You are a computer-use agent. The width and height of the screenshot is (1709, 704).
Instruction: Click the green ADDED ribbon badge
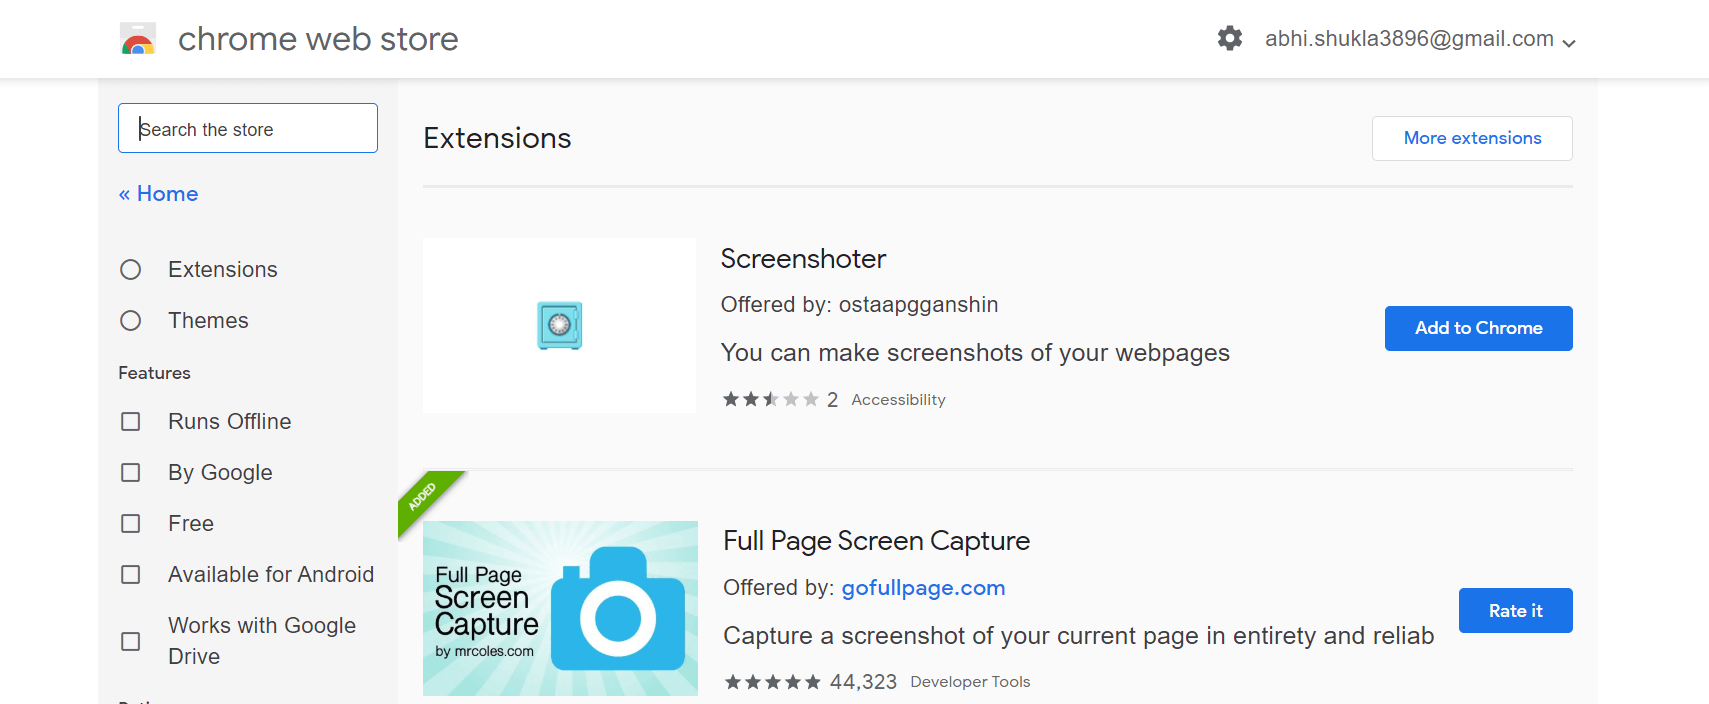424,497
